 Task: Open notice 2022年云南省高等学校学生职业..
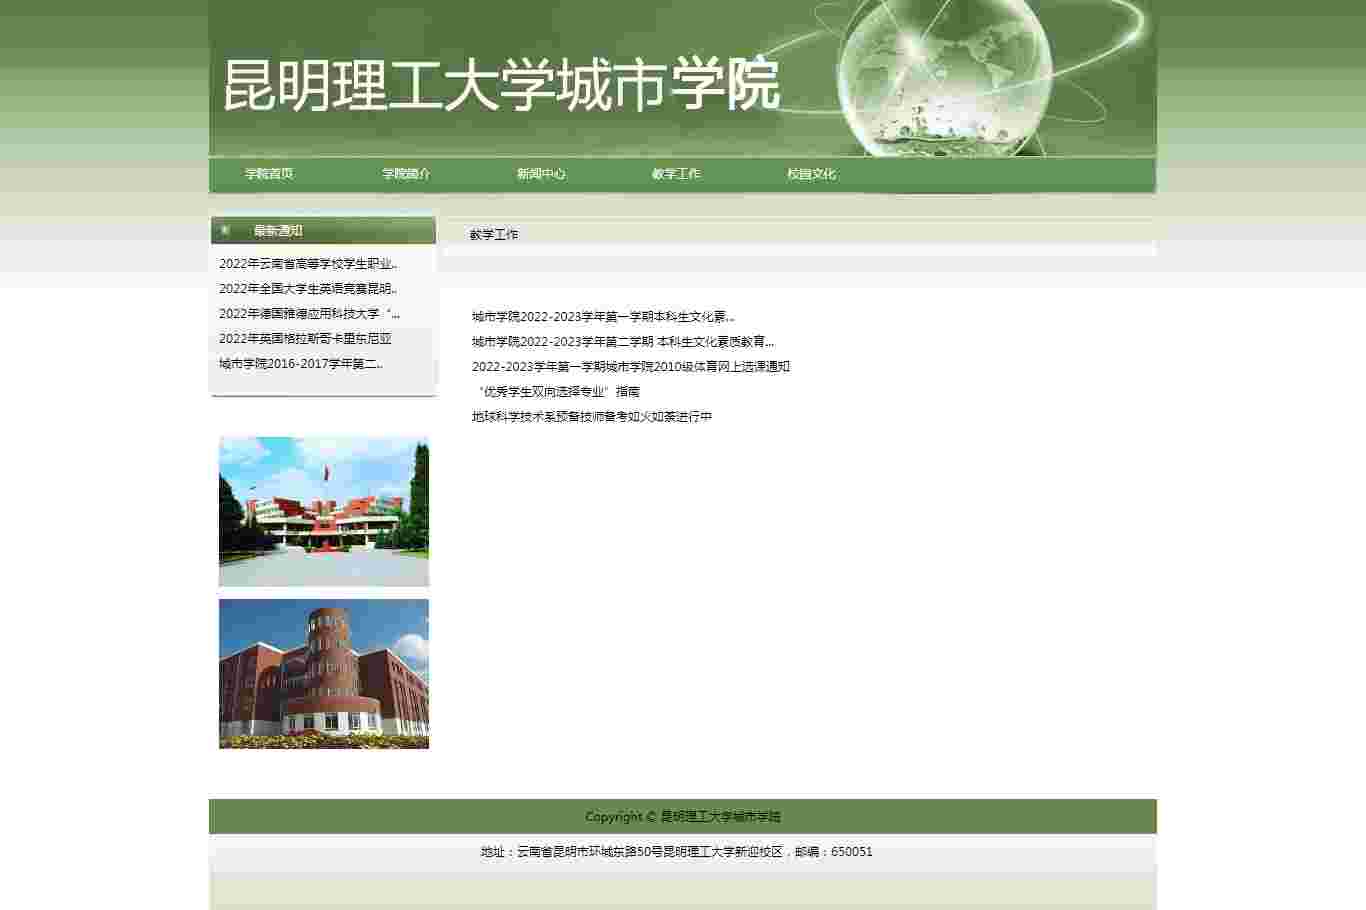coord(308,264)
